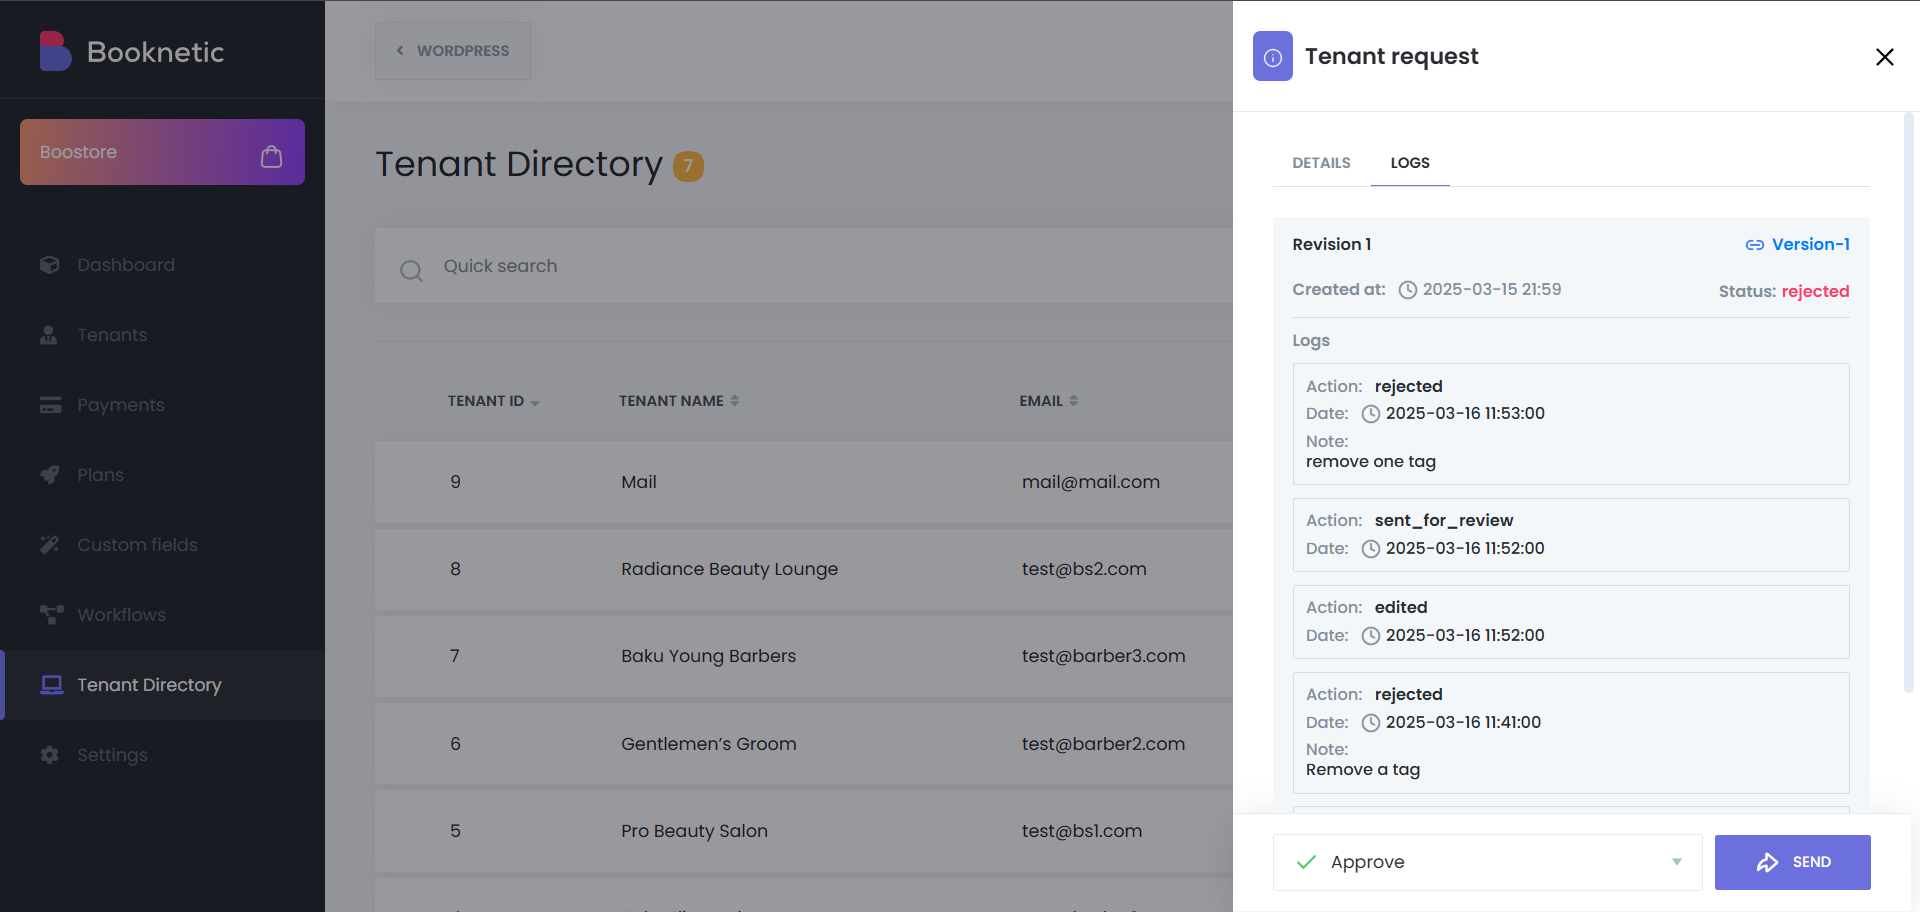Click the Tenant request info icon

coord(1273,57)
